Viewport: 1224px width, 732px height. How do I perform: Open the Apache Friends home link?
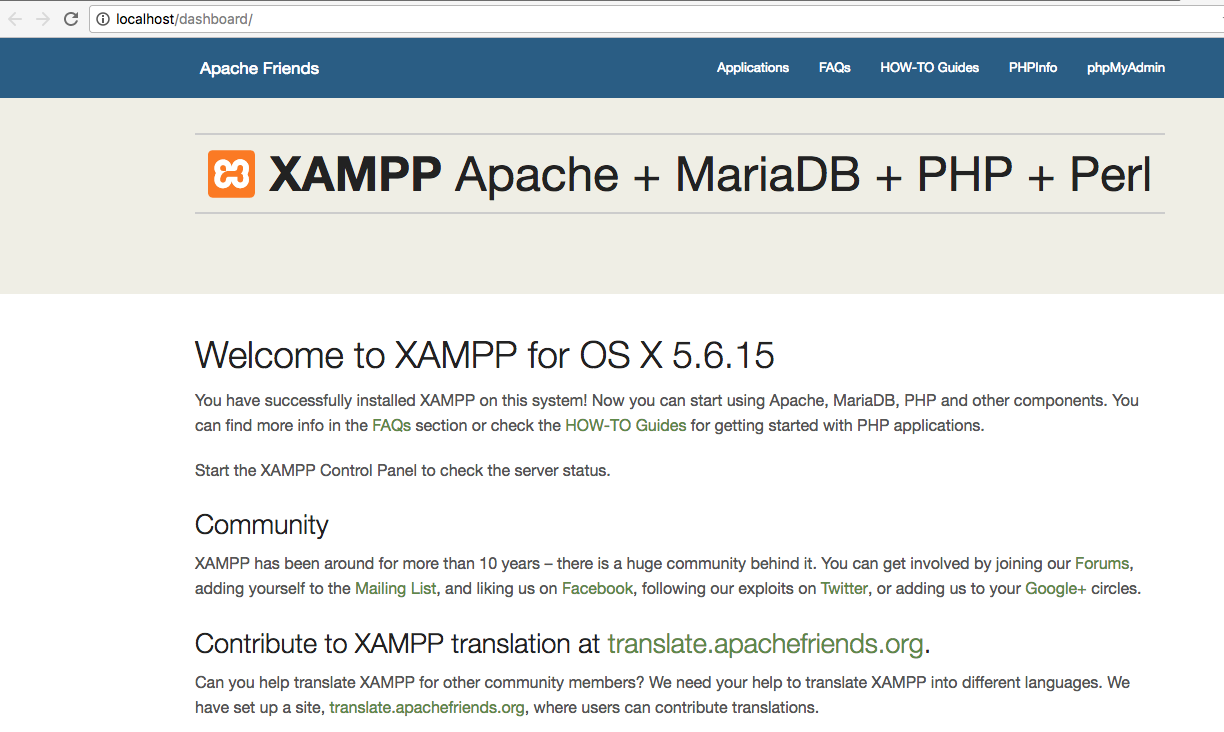coord(259,68)
